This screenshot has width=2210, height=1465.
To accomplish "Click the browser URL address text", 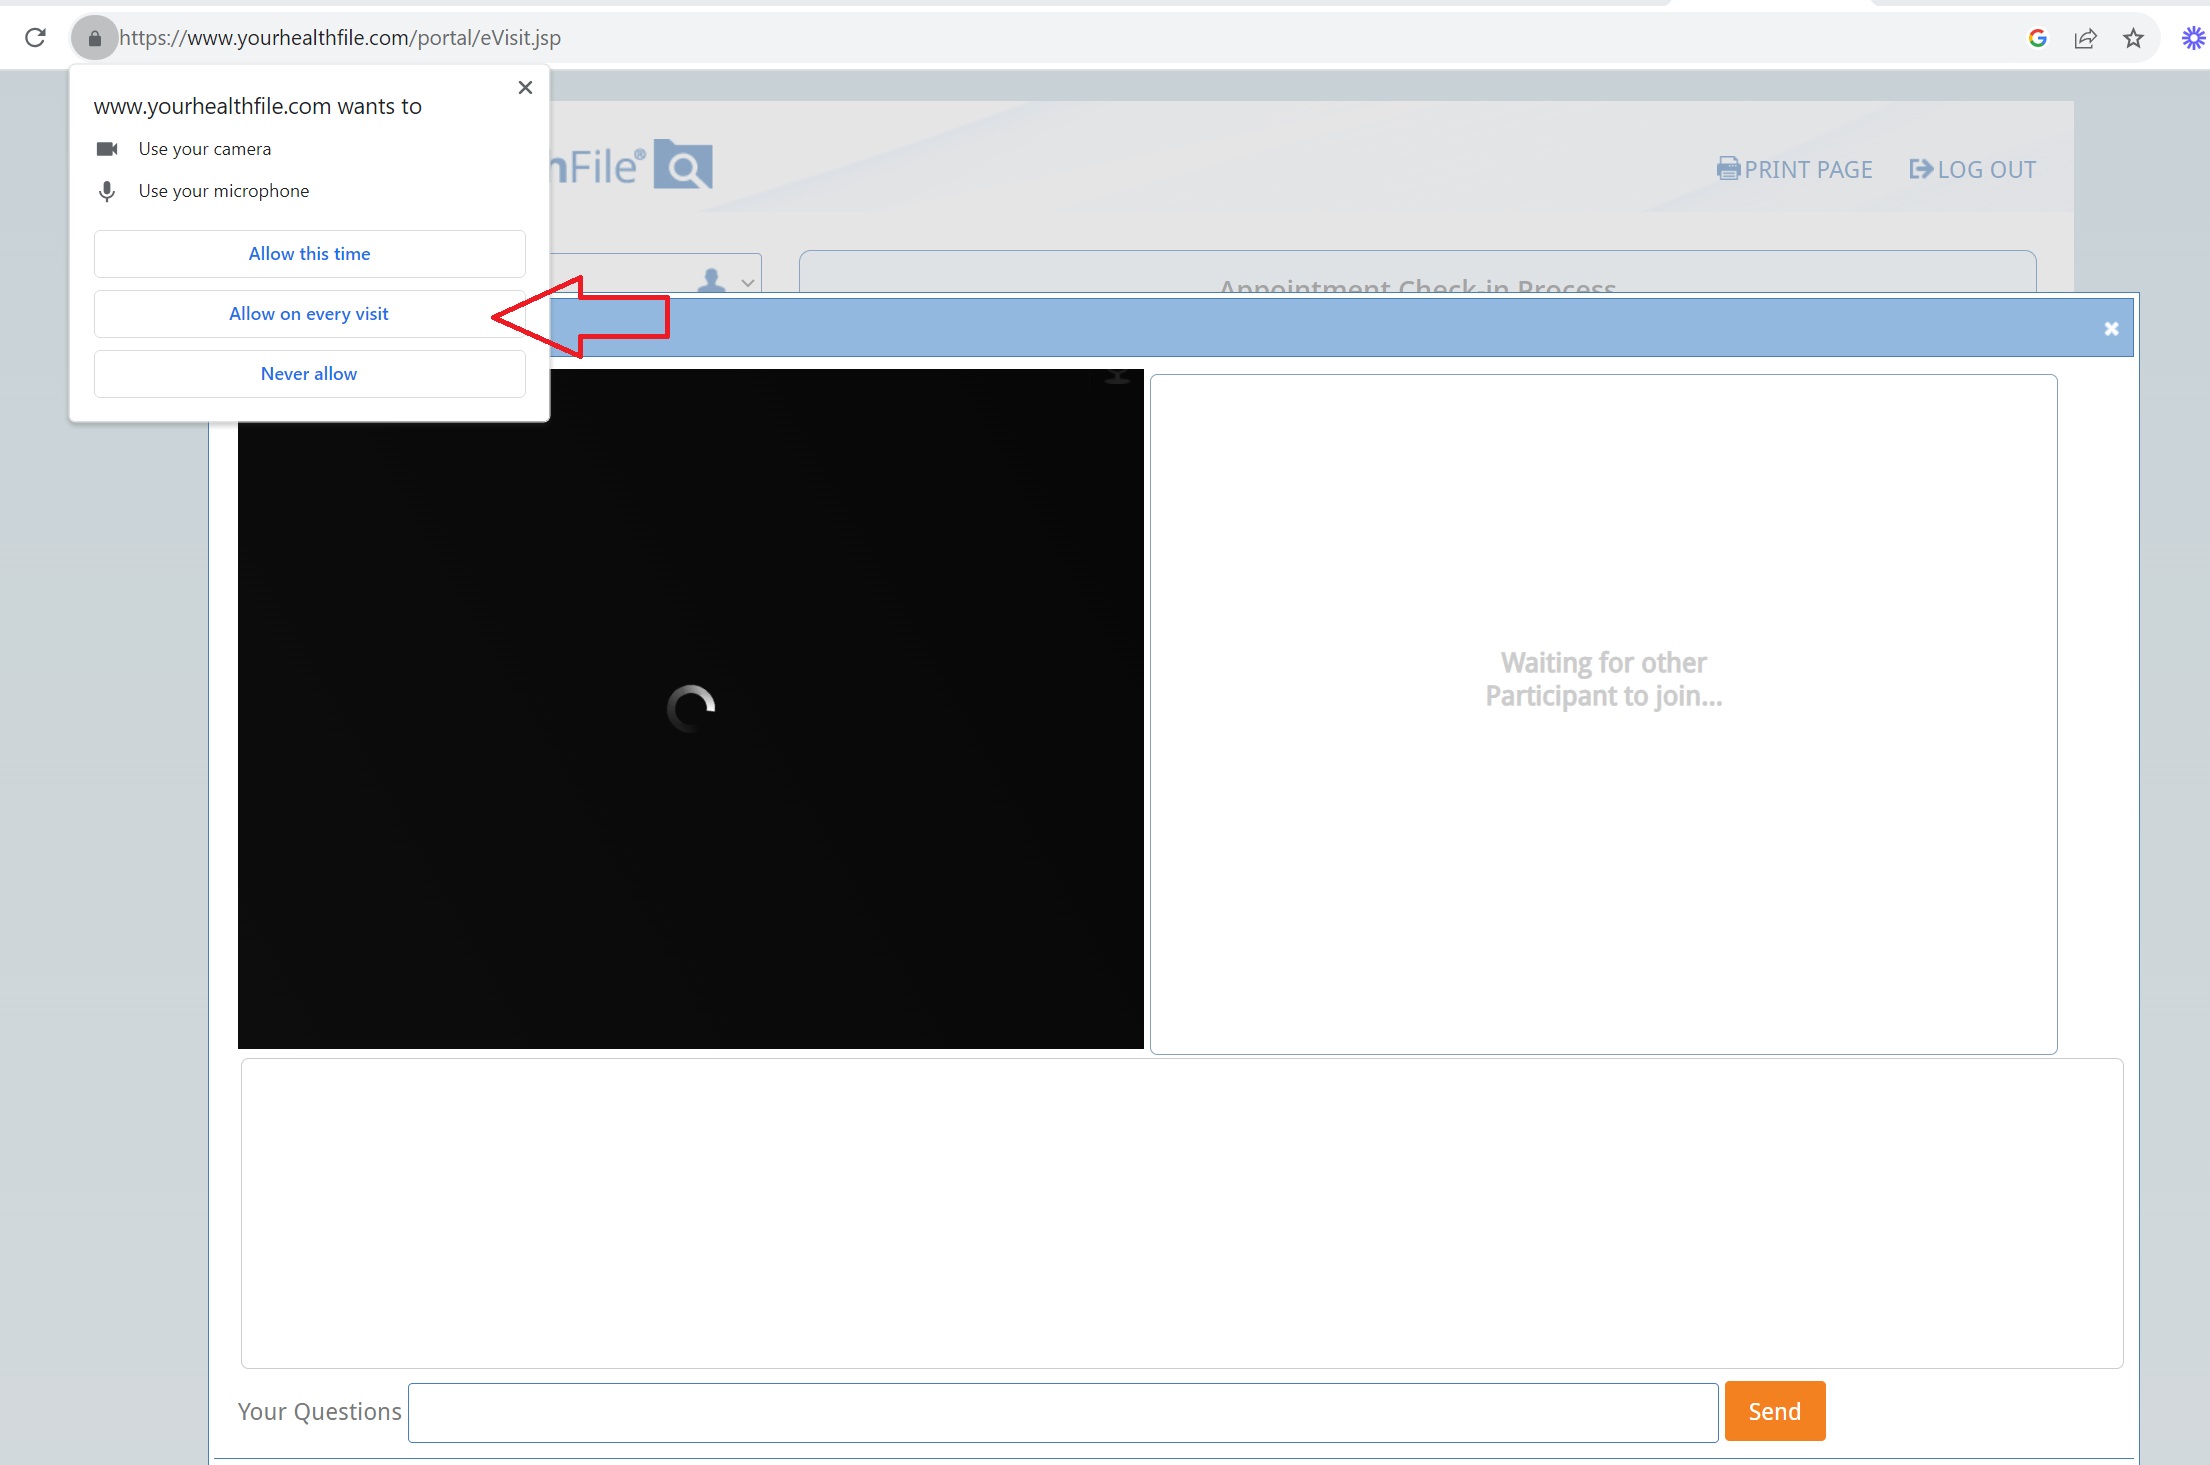I will (x=340, y=38).
